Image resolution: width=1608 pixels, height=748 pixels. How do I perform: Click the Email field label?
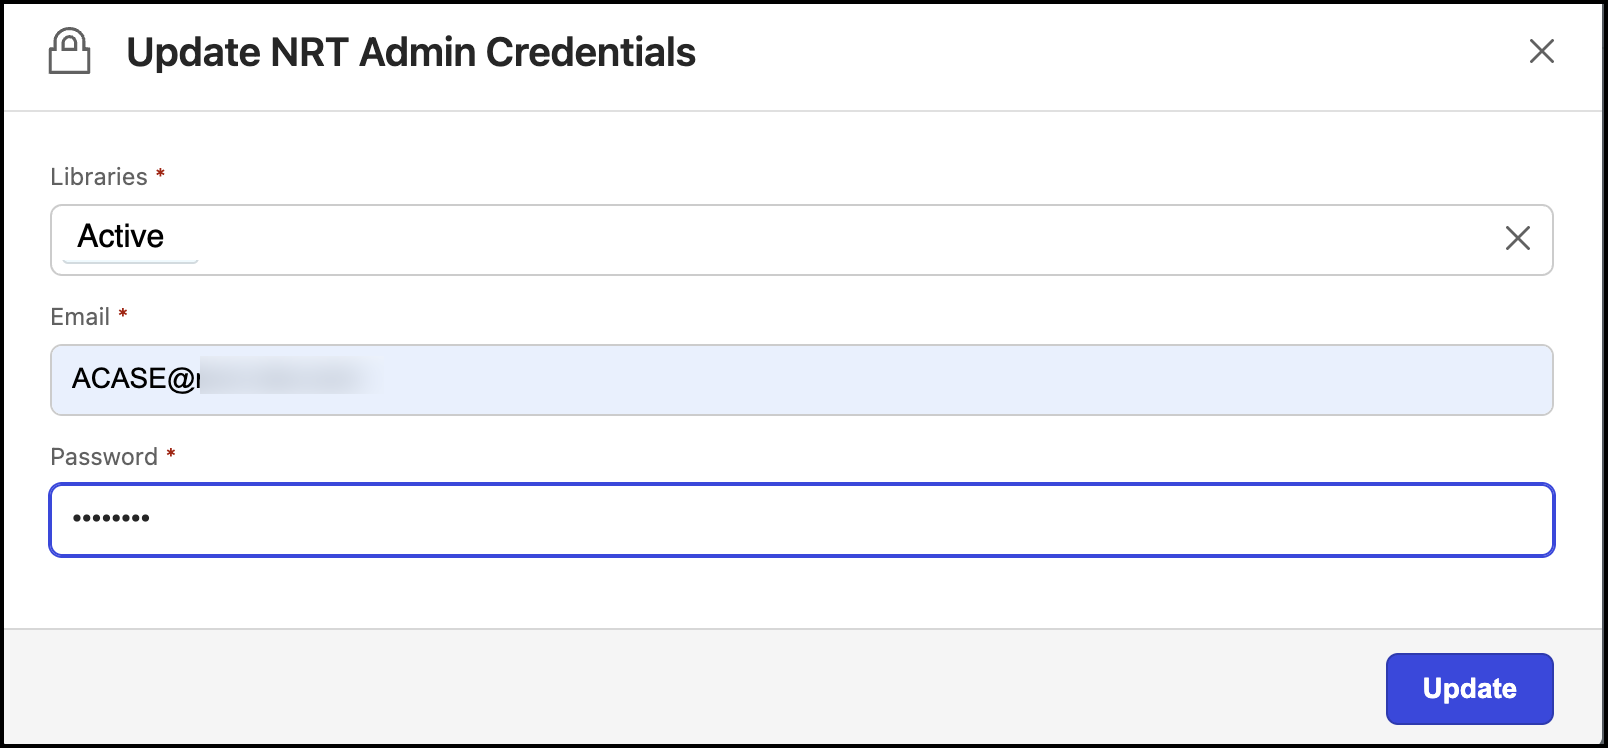tap(80, 317)
